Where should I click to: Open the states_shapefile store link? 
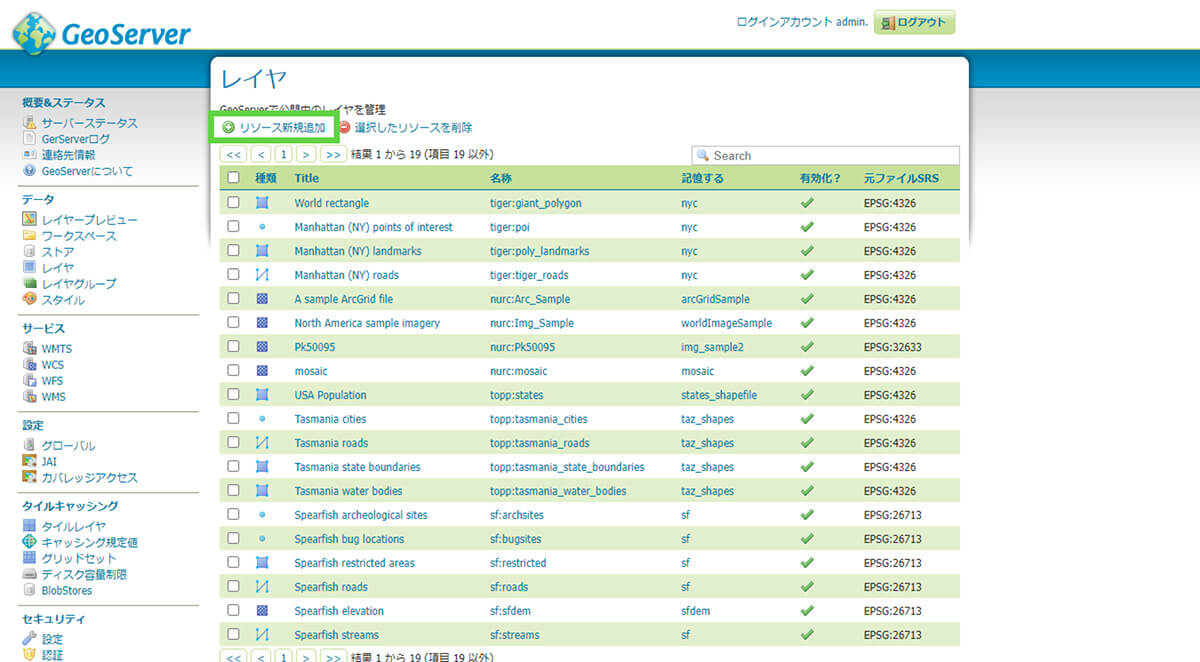pos(719,395)
